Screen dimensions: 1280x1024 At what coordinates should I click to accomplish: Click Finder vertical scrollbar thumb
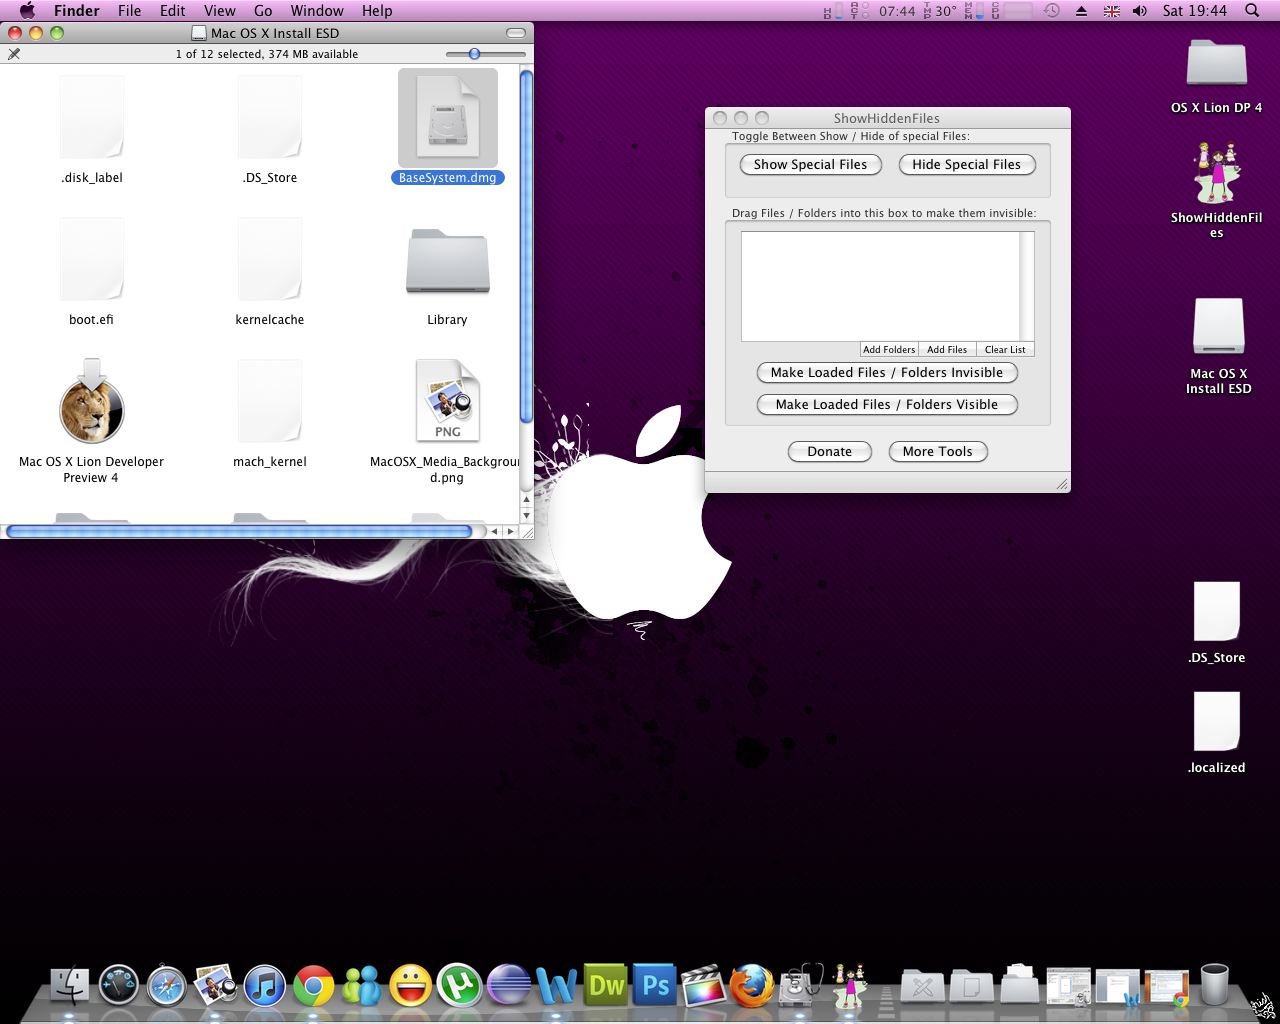(526, 246)
